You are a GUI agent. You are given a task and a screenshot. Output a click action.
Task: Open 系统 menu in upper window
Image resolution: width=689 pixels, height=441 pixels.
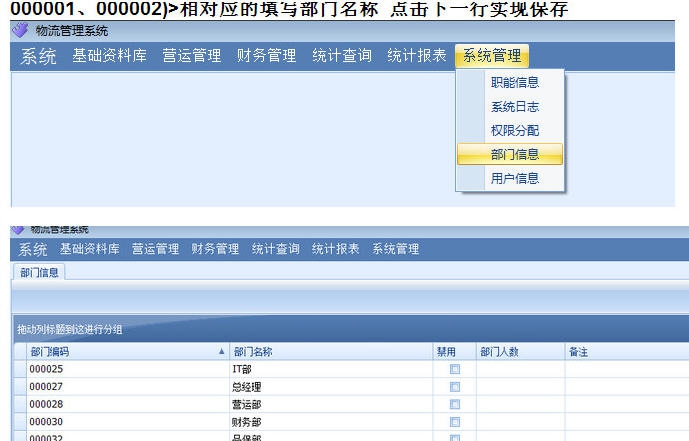(x=38, y=56)
